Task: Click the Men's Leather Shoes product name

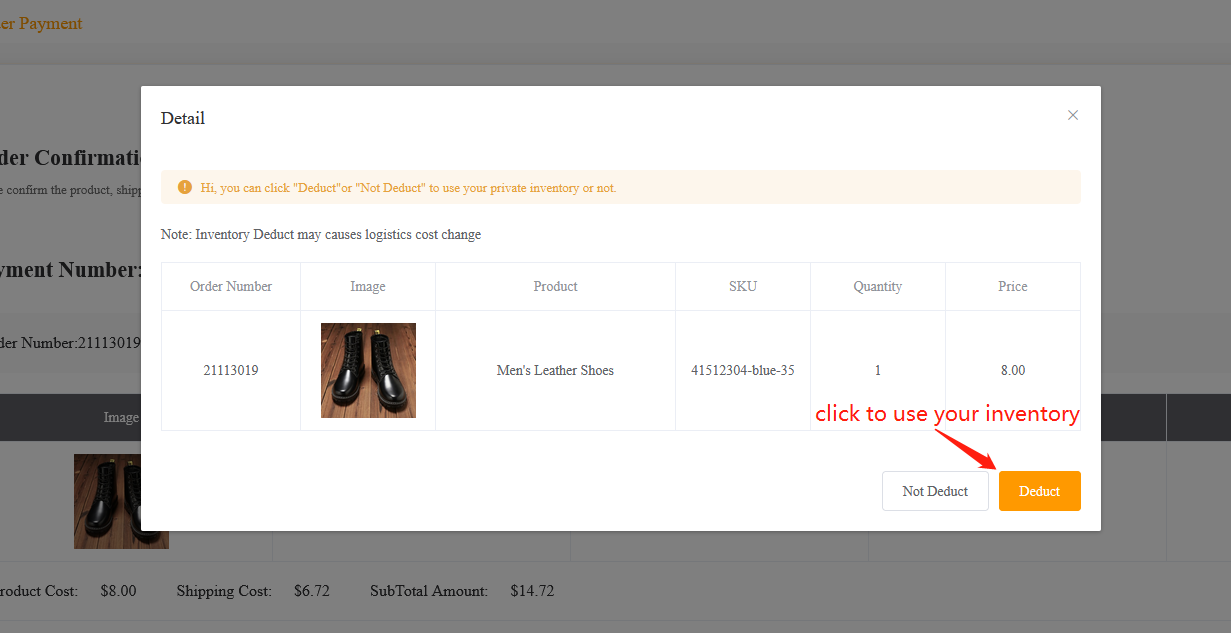Action: (x=555, y=370)
